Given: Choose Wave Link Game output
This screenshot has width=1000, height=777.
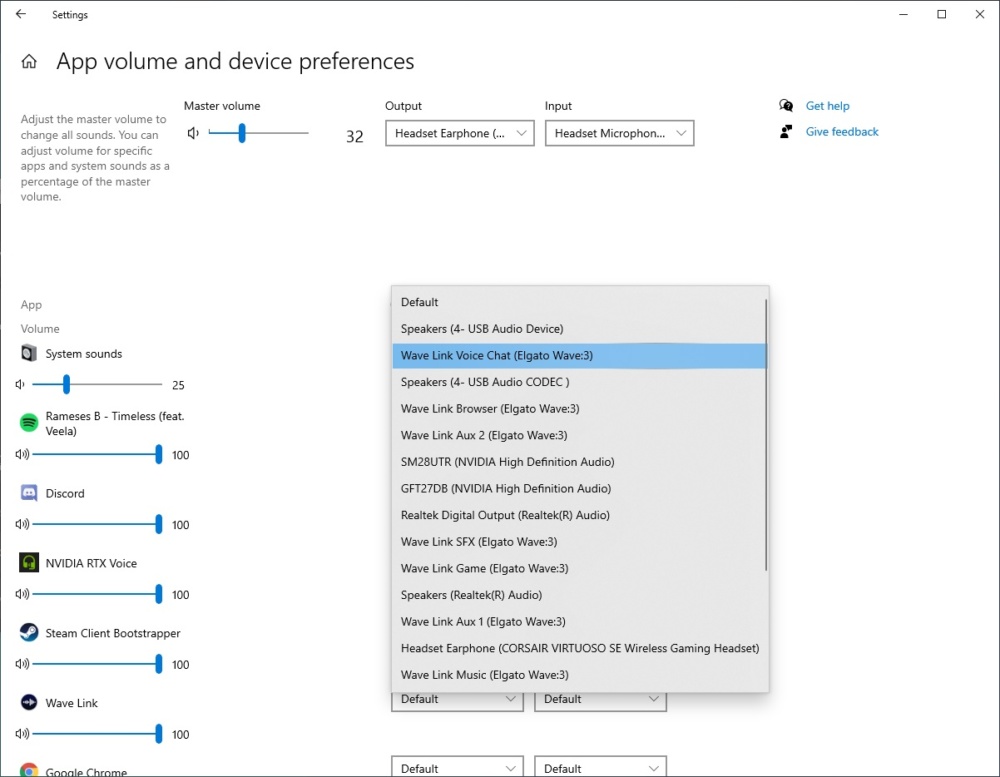Looking at the screenshot, I should point(579,568).
